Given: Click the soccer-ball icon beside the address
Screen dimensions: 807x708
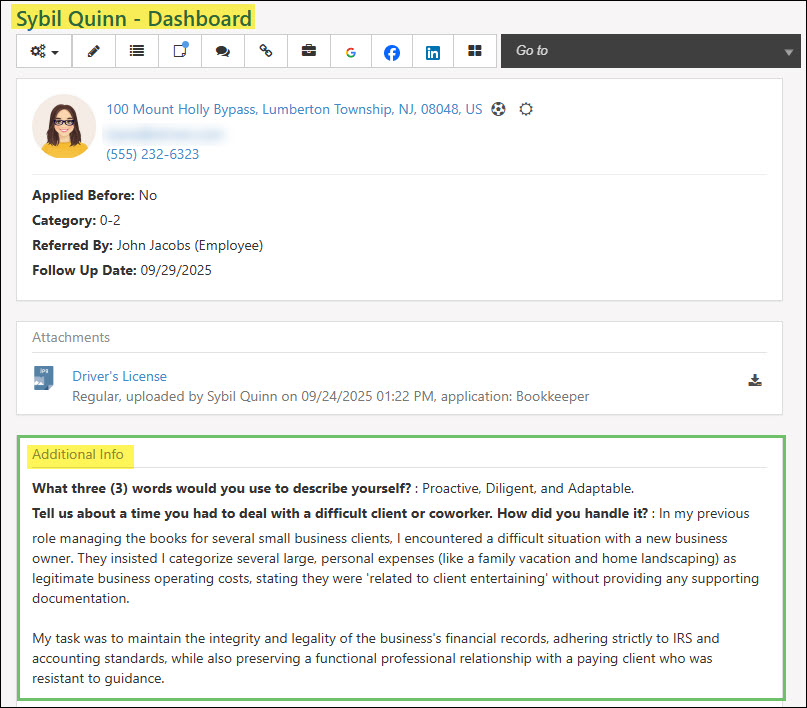Looking at the screenshot, I should 498,109.
